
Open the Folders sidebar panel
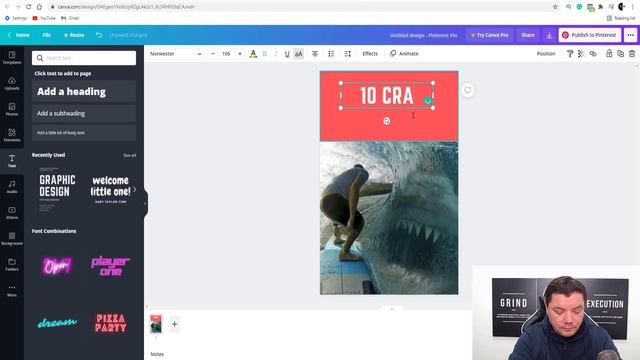pos(12,264)
